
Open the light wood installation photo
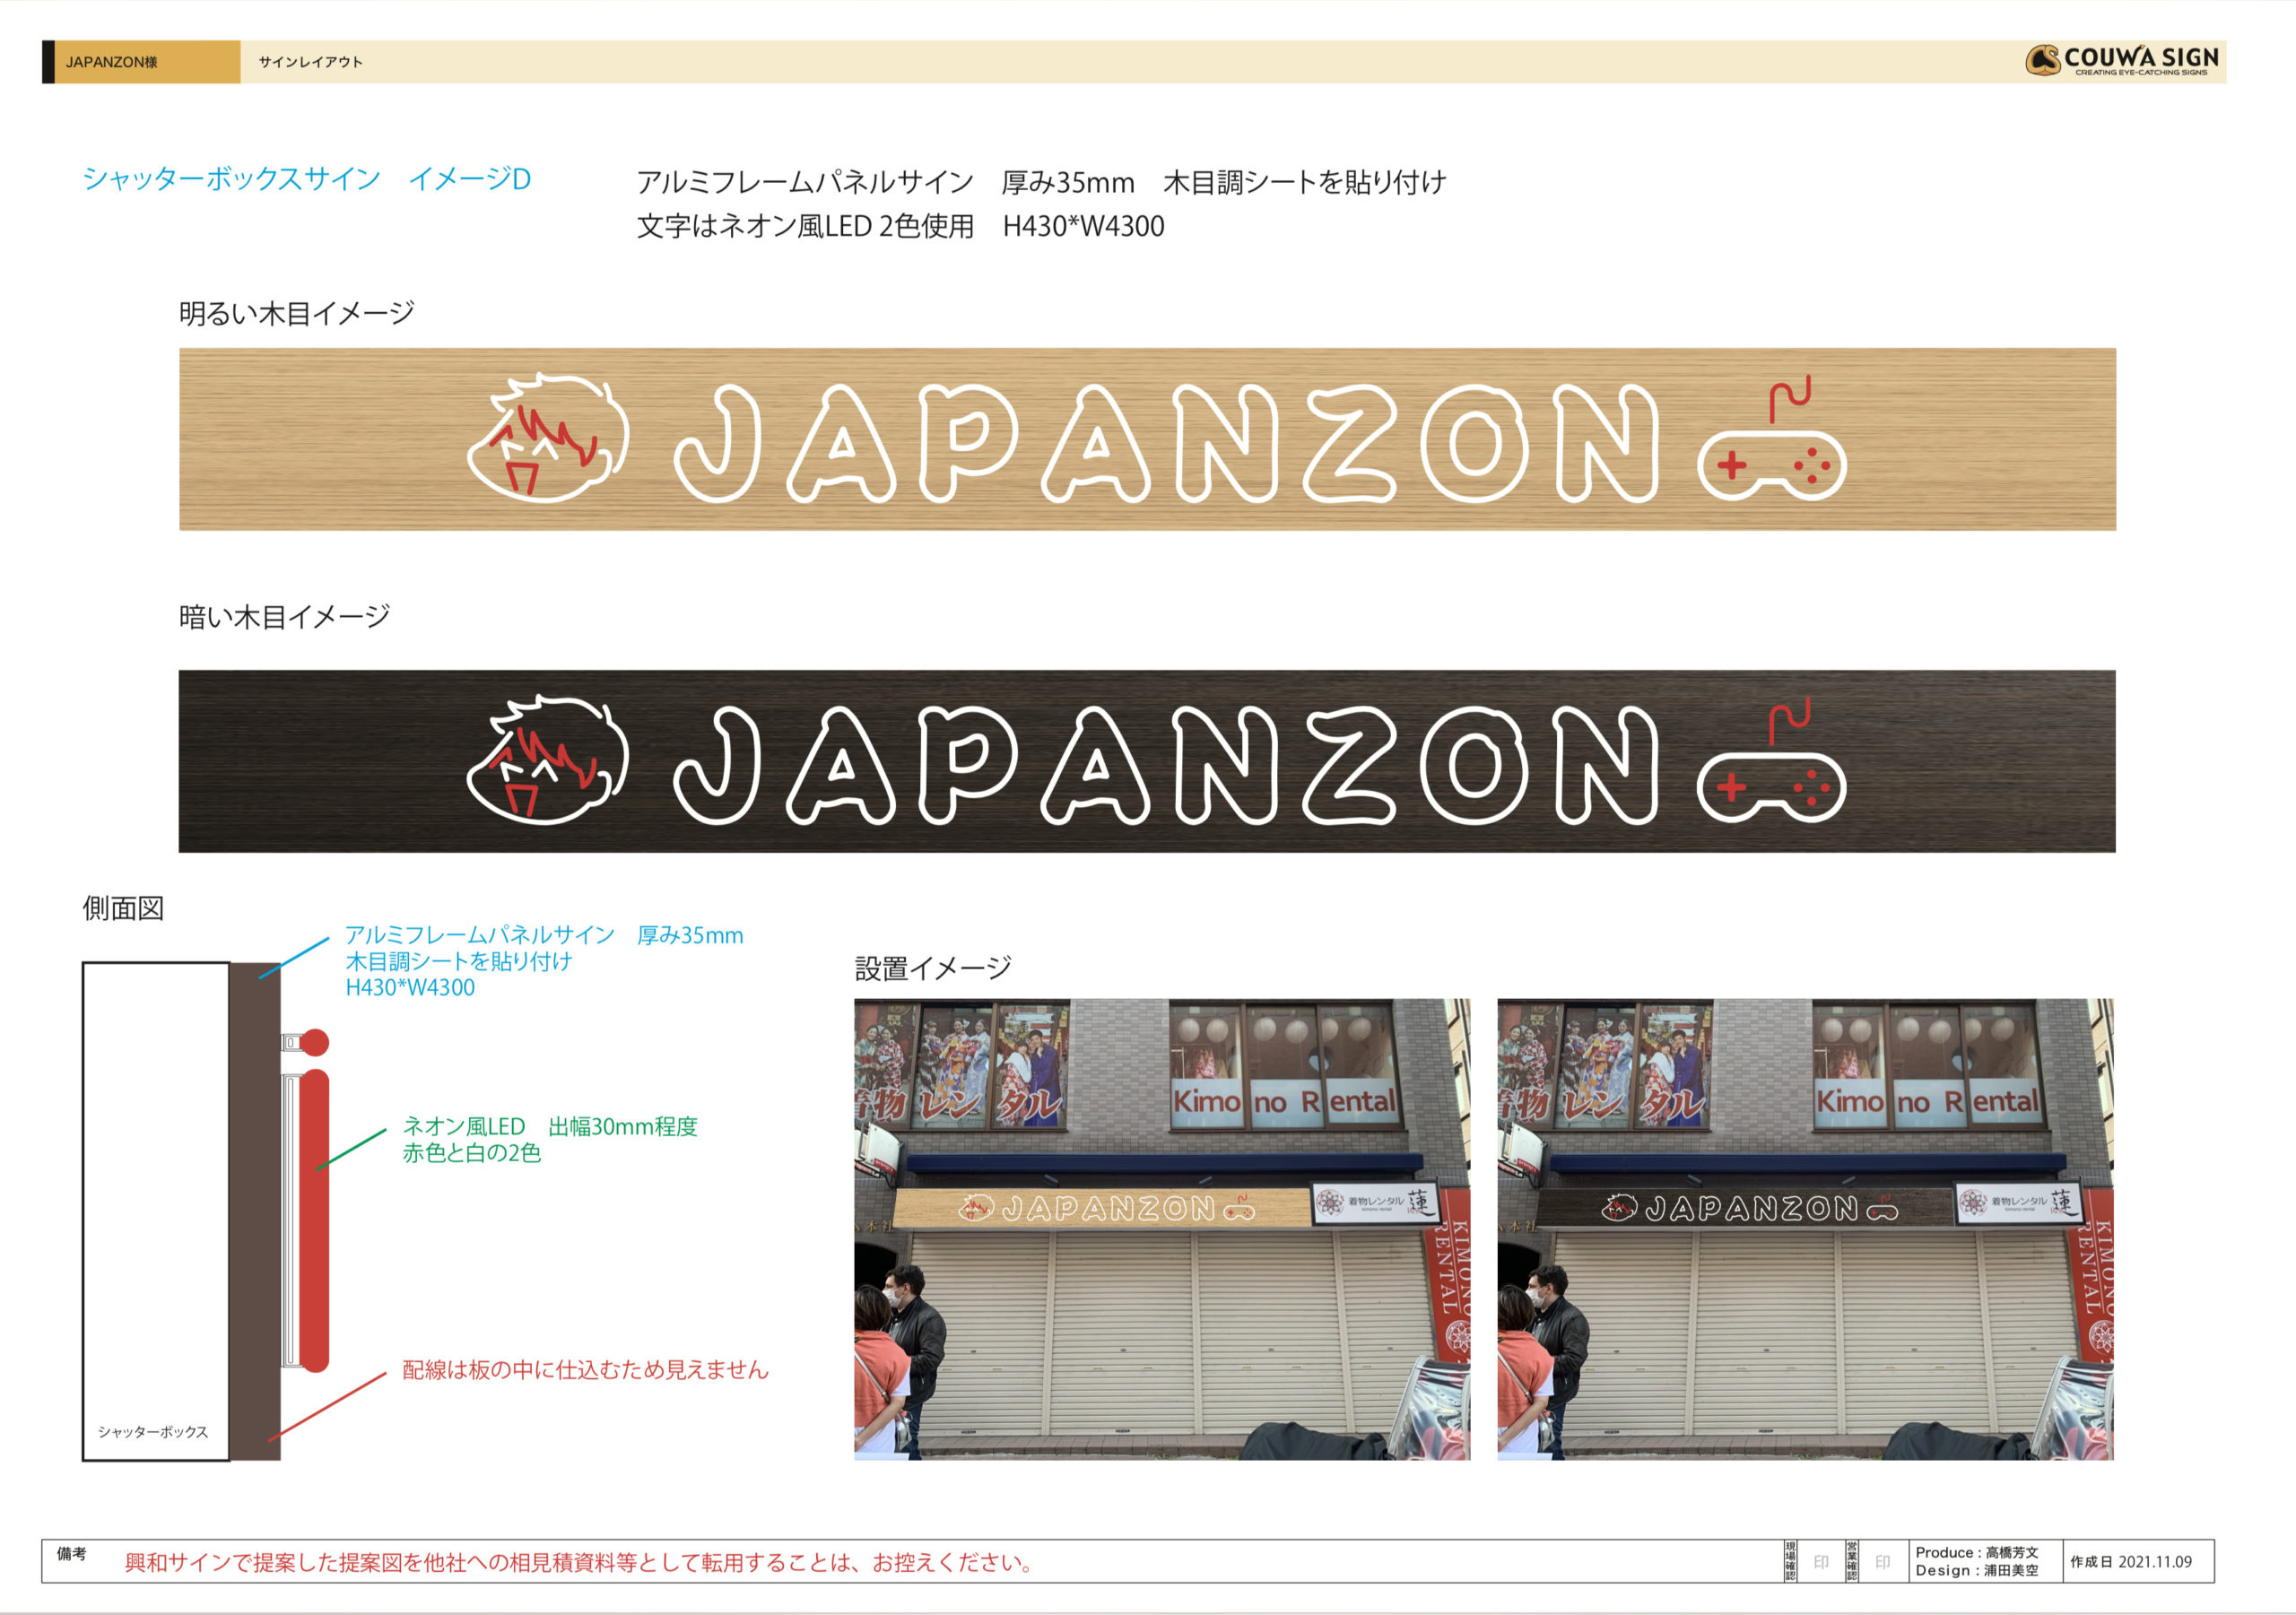click(x=1162, y=1229)
